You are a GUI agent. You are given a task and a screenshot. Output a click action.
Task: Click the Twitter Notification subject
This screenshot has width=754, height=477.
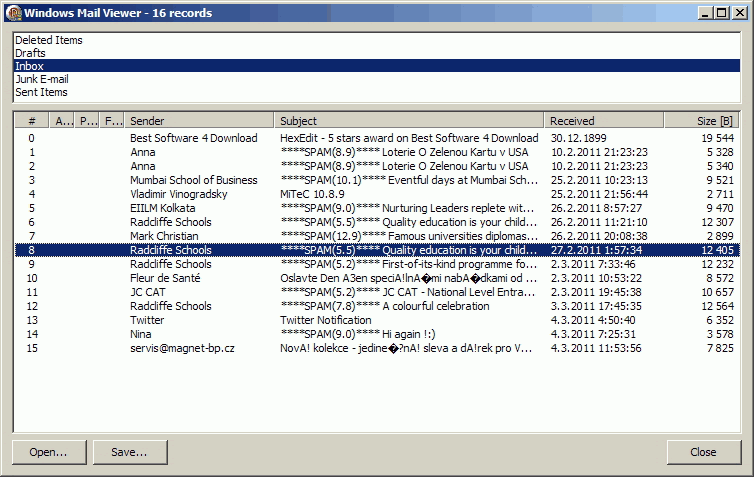(x=326, y=319)
